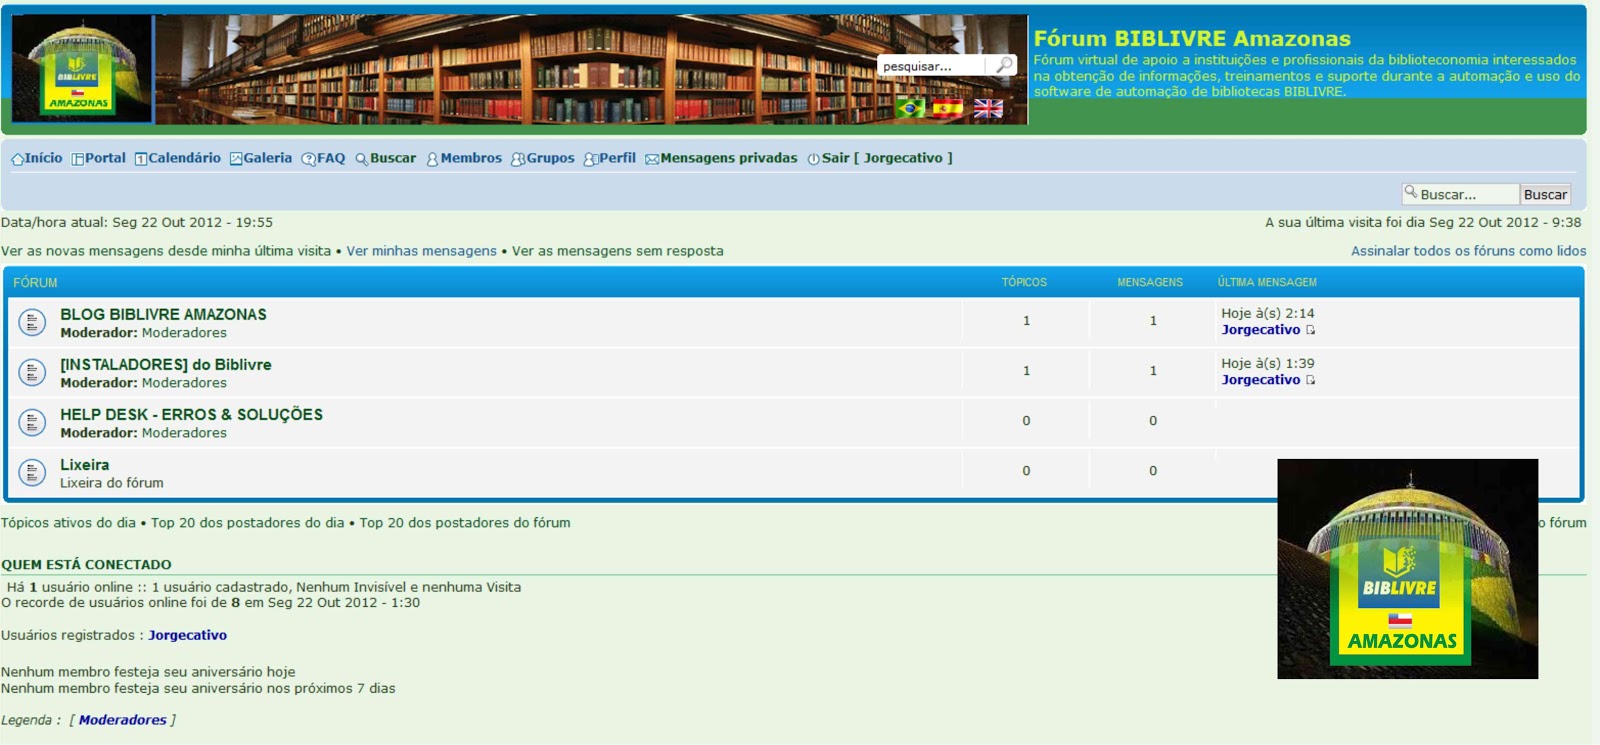
Task: Click latest-post icon next to Hoje 2:14 Jorgecativo
Action: [1310, 330]
